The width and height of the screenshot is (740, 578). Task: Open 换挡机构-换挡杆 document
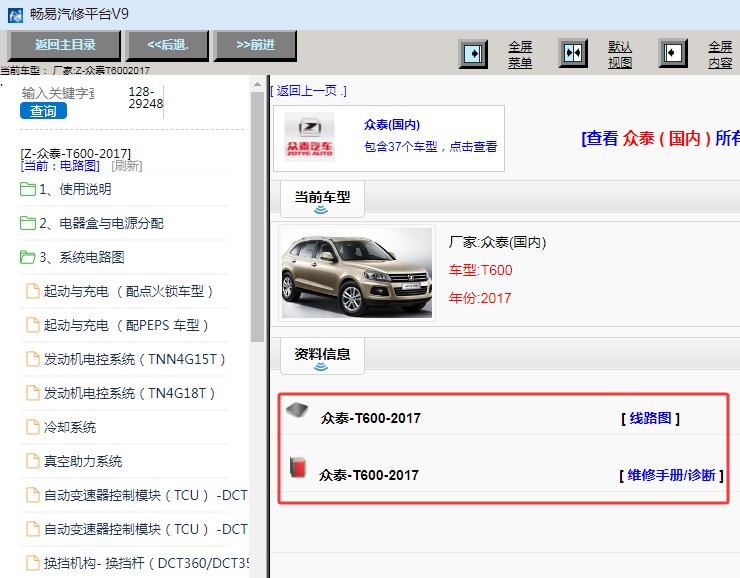pos(146,563)
